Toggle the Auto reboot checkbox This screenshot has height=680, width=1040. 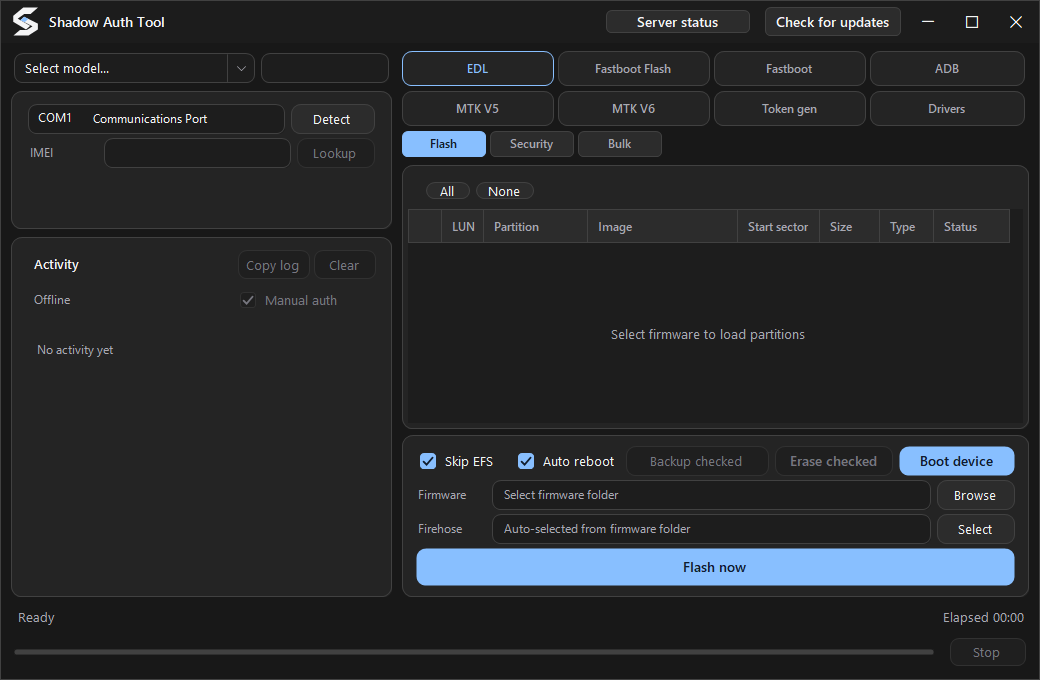(x=526, y=461)
